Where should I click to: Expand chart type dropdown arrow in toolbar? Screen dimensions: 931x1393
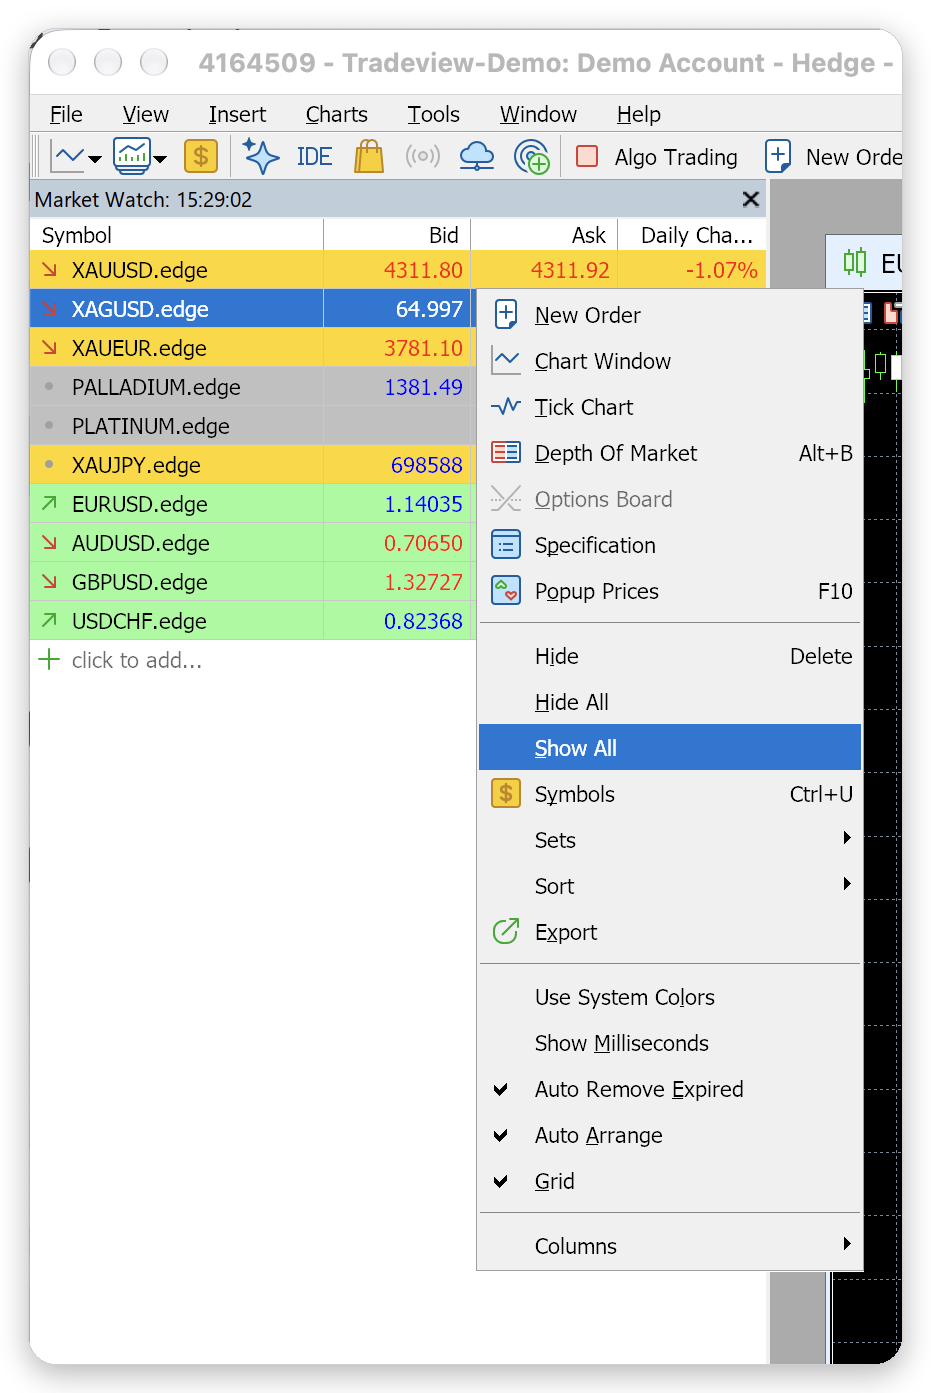point(95,159)
